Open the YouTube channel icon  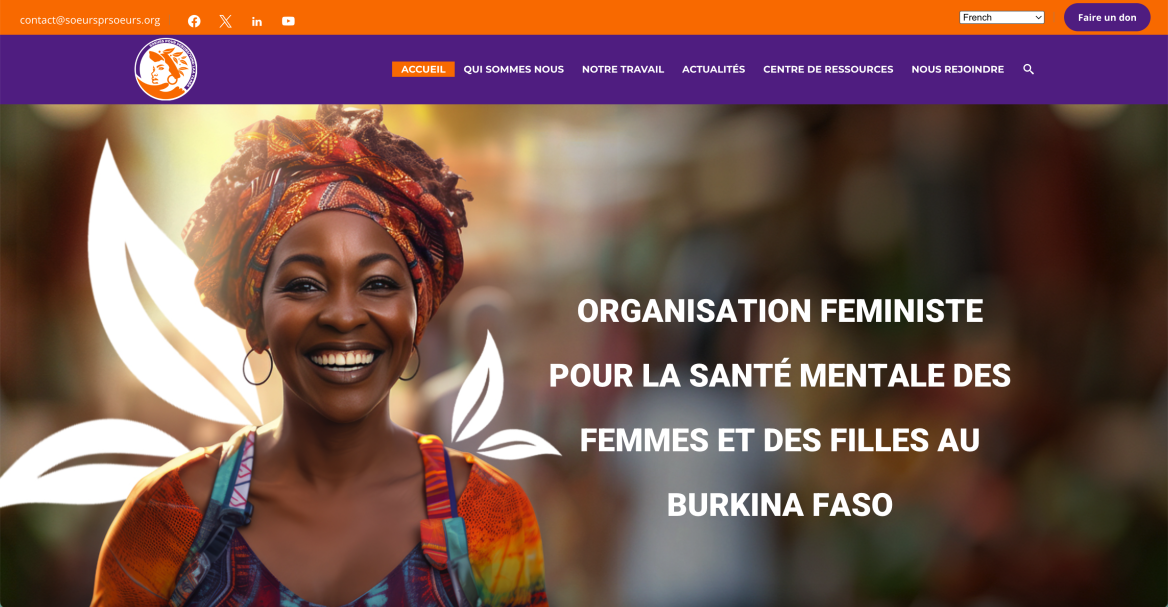[x=288, y=21]
